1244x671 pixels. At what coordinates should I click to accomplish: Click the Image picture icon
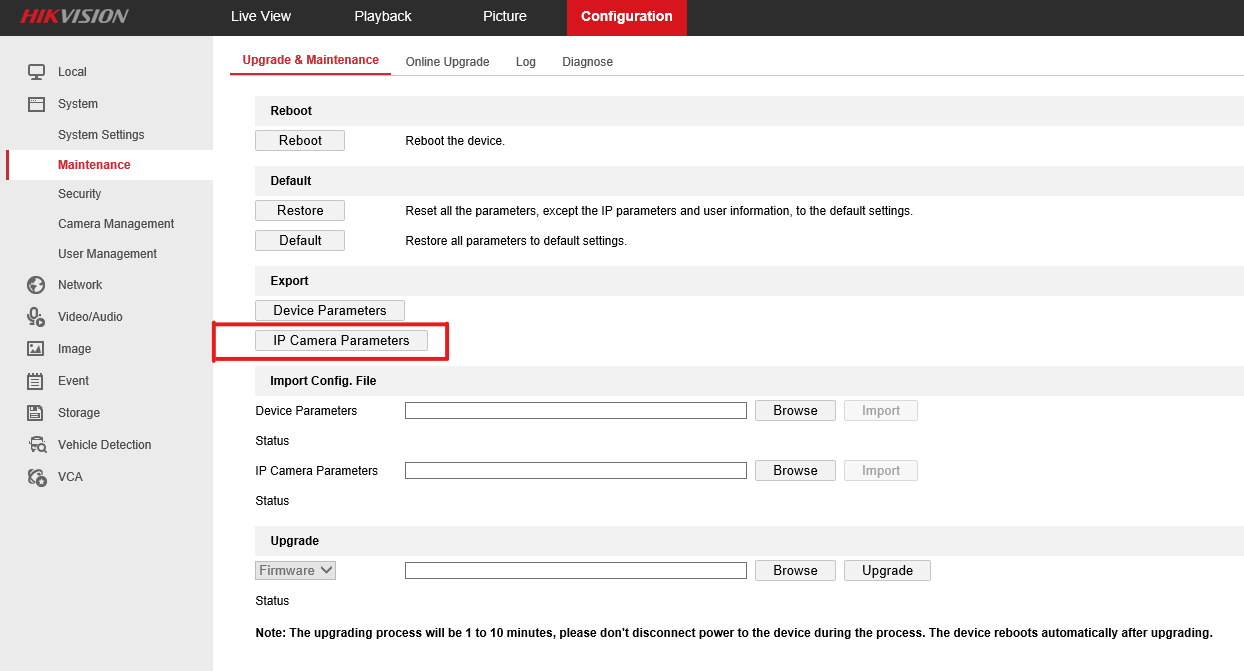[36, 349]
